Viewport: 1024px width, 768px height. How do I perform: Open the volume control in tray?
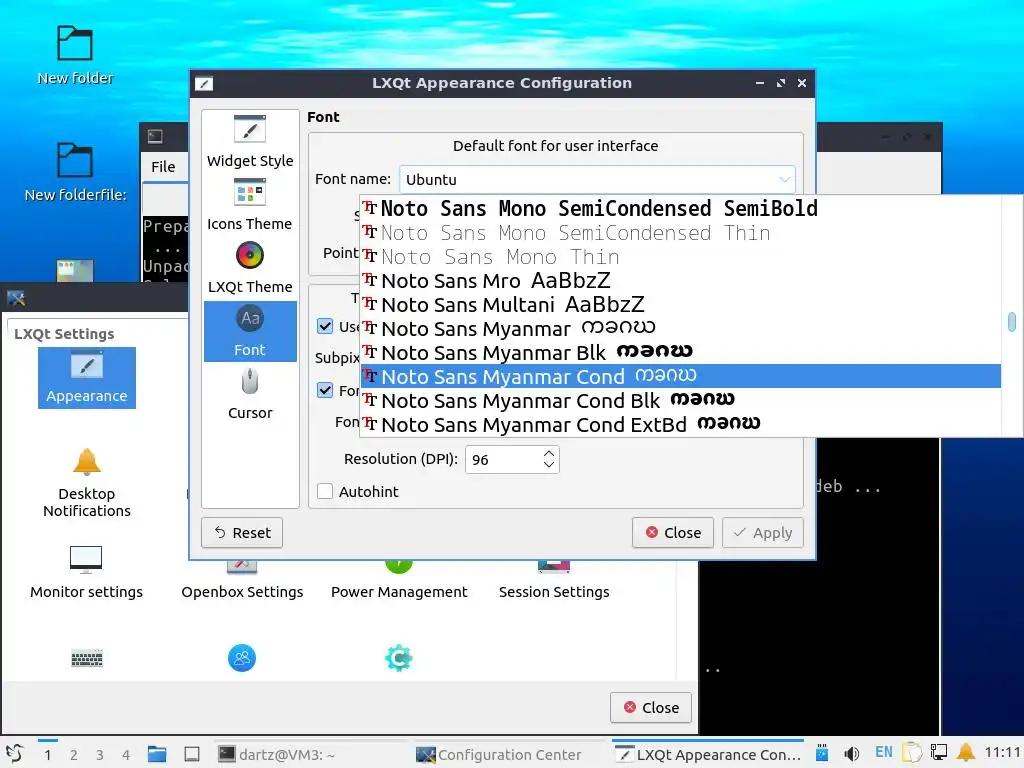[852, 754]
